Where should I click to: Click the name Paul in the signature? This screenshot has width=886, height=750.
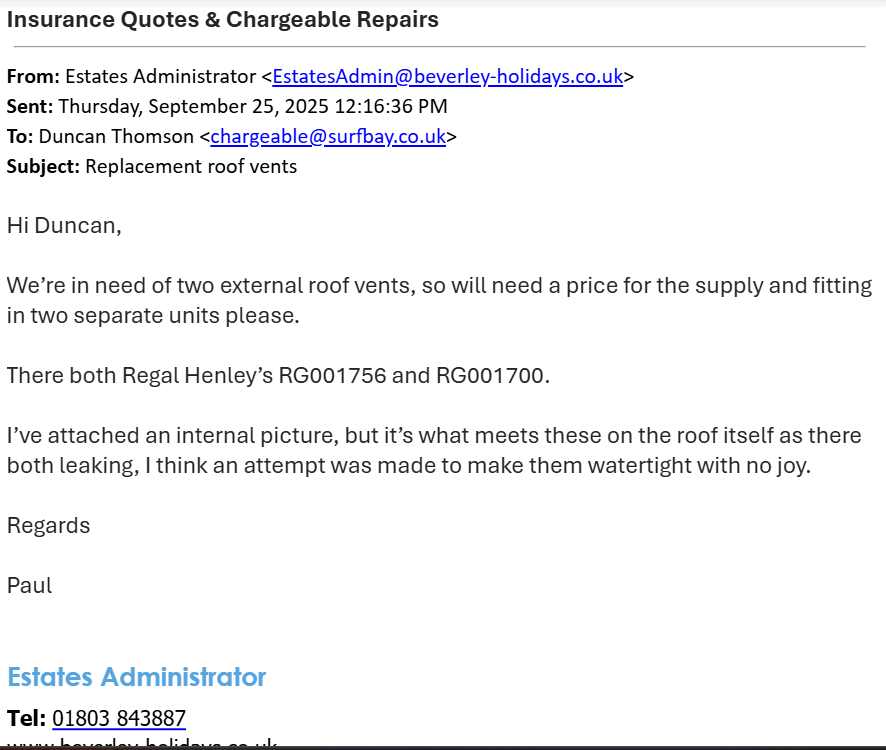(x=29, y=586)
